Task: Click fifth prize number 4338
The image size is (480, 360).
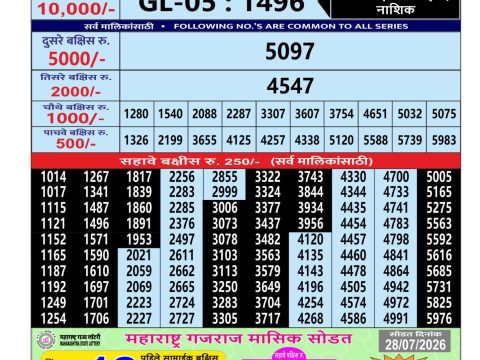Action: pyautogui.click(x=307, y=140)
